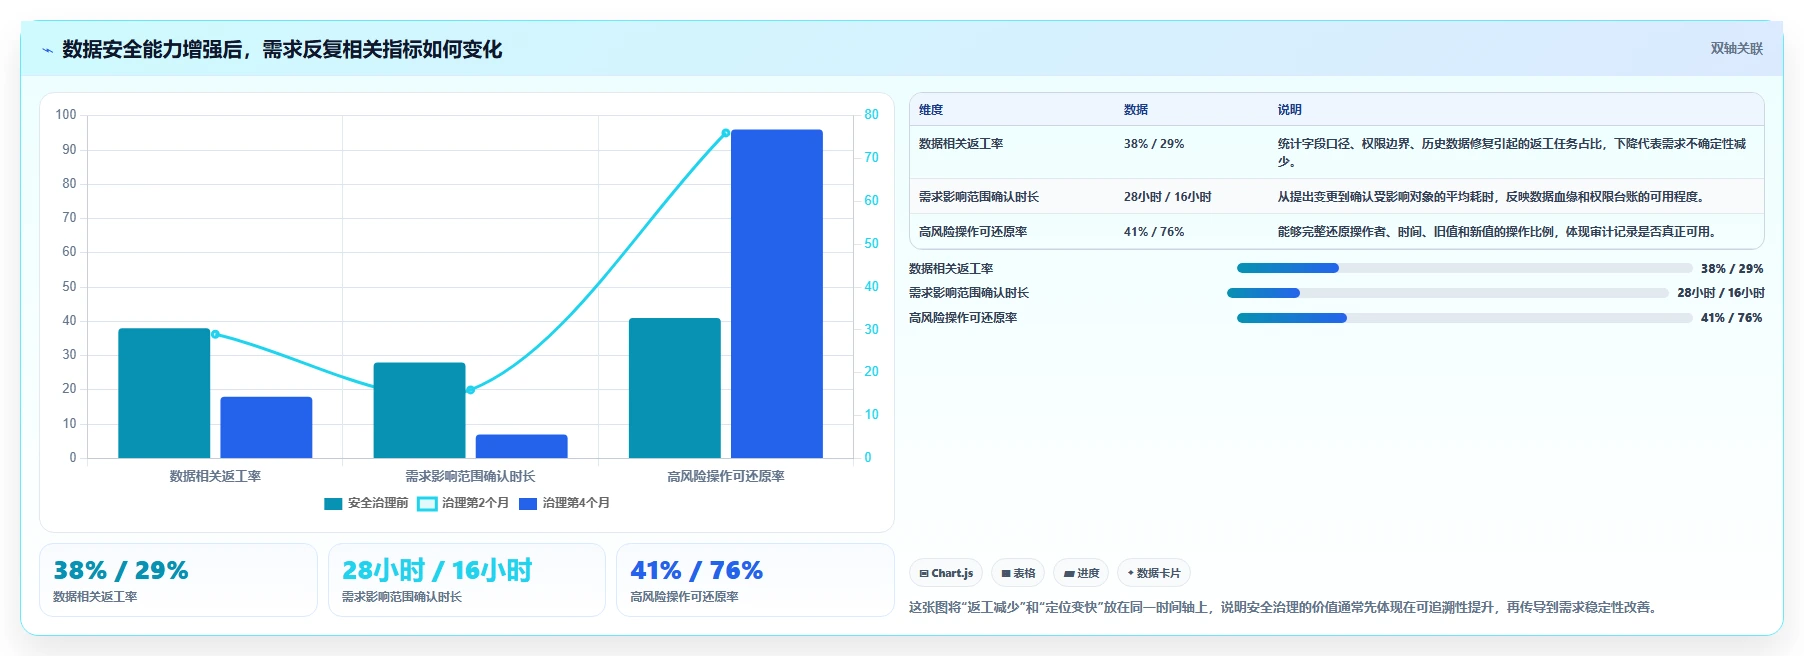This screenshot has width=1804, height=656.
Task: Click the 说明 table column header
Action: pyautogui.click(x=1289, y=110)
